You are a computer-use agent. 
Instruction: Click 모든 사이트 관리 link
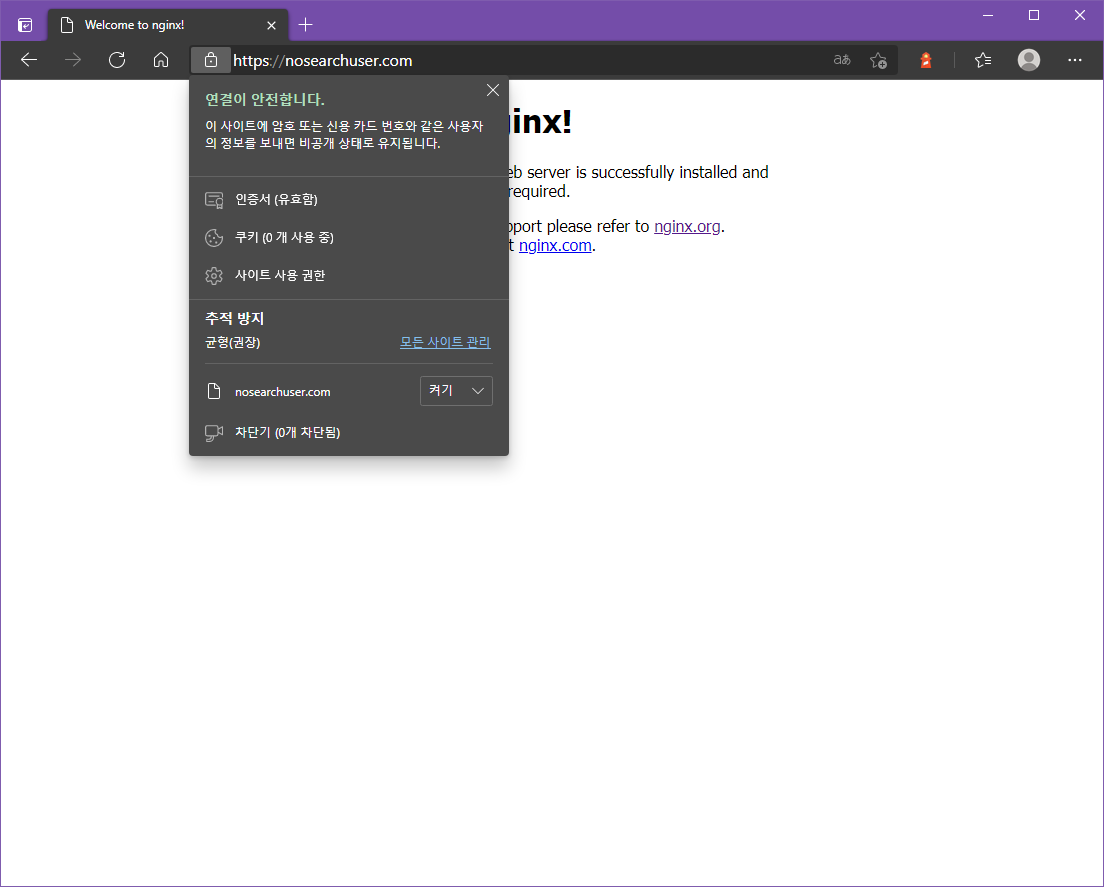click(x=445, y=342)
